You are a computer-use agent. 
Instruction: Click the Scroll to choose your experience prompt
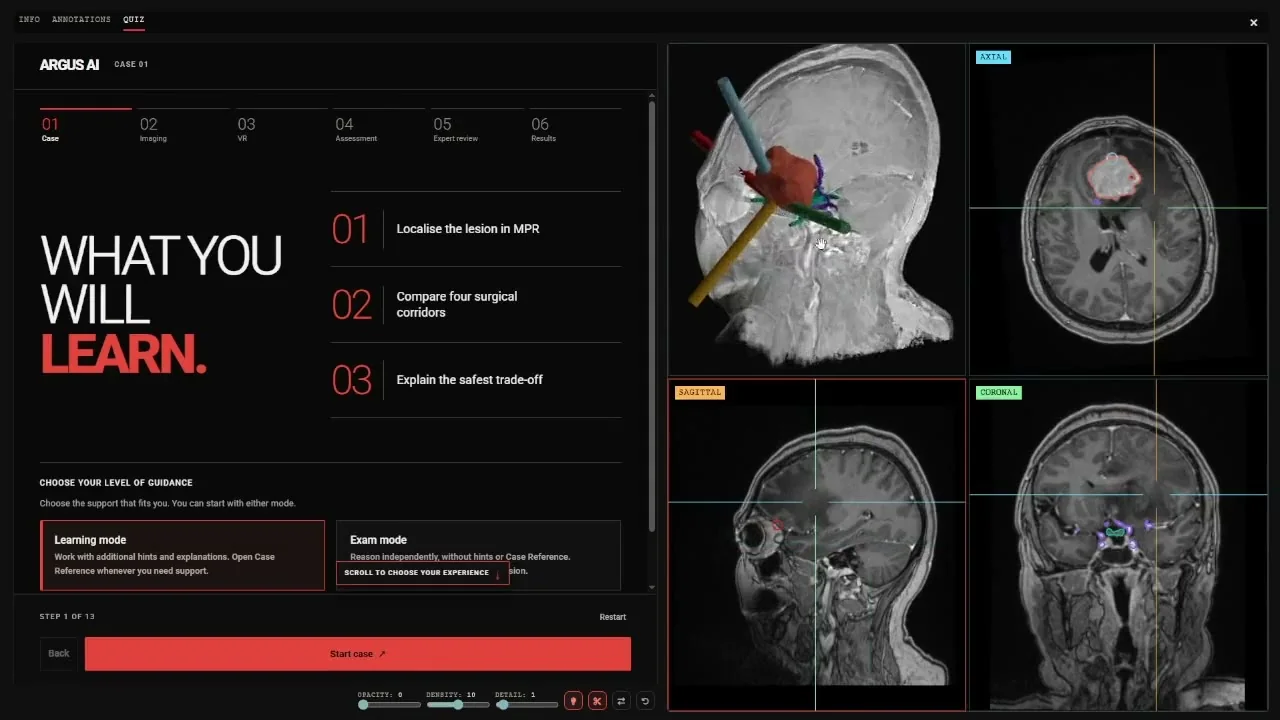(422, 573)
